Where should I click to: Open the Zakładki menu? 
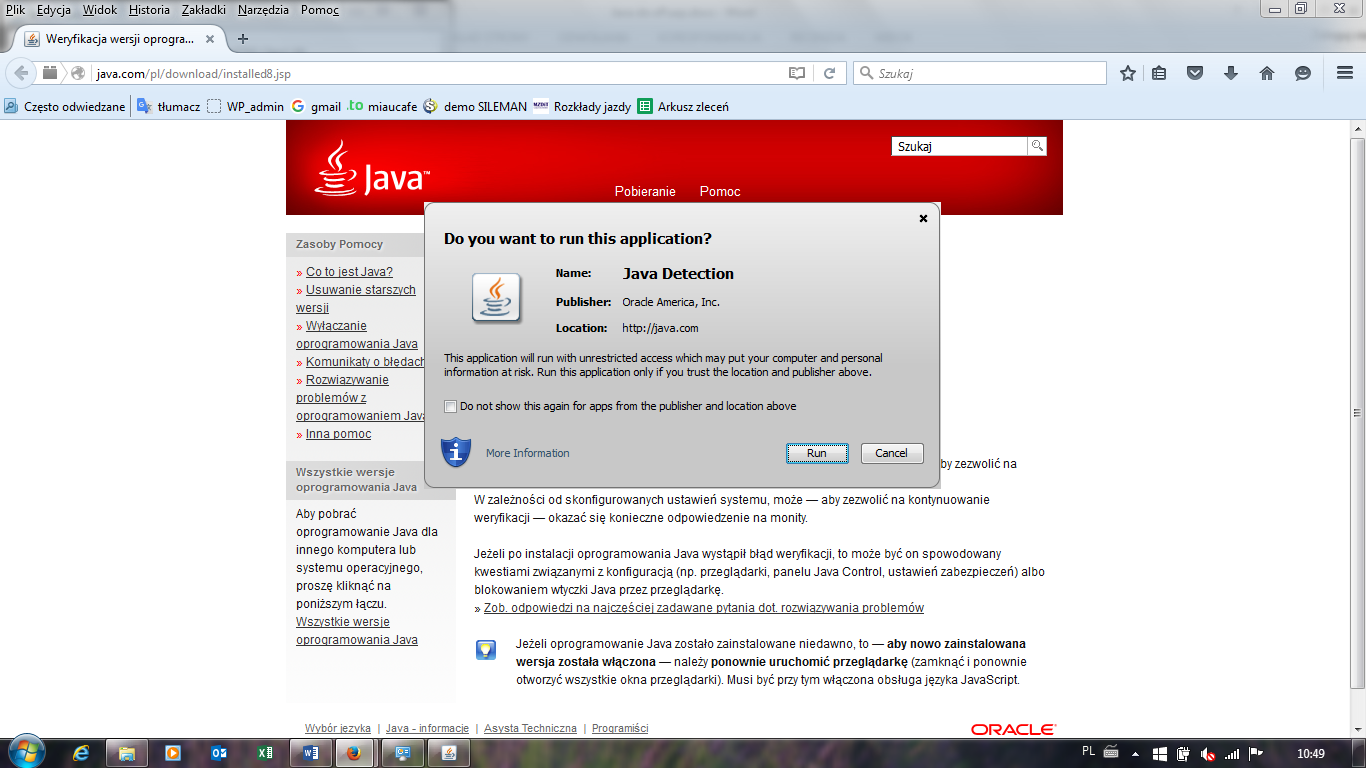204,10
